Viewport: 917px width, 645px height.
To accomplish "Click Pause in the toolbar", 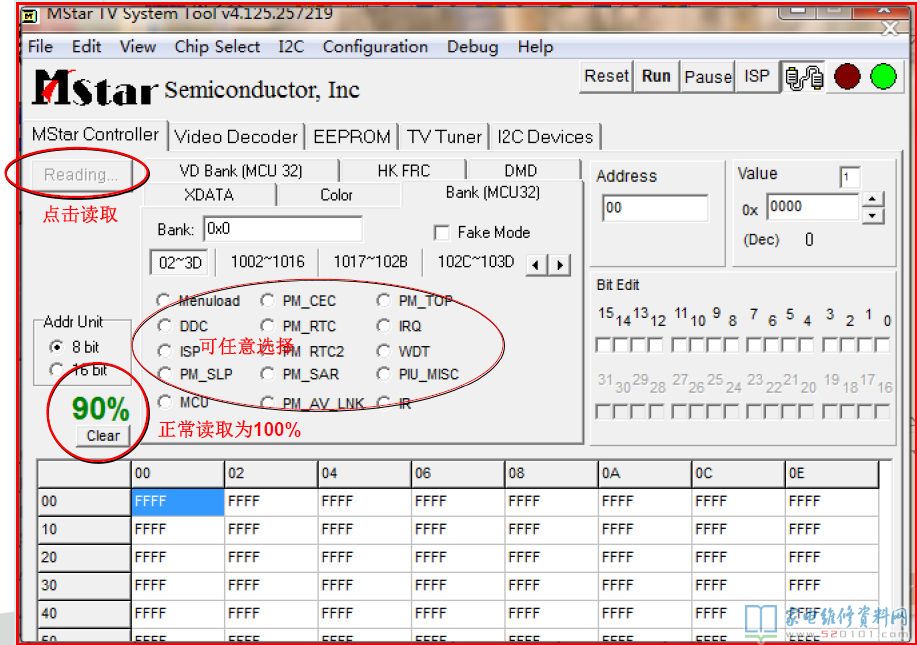I will 708,77.
